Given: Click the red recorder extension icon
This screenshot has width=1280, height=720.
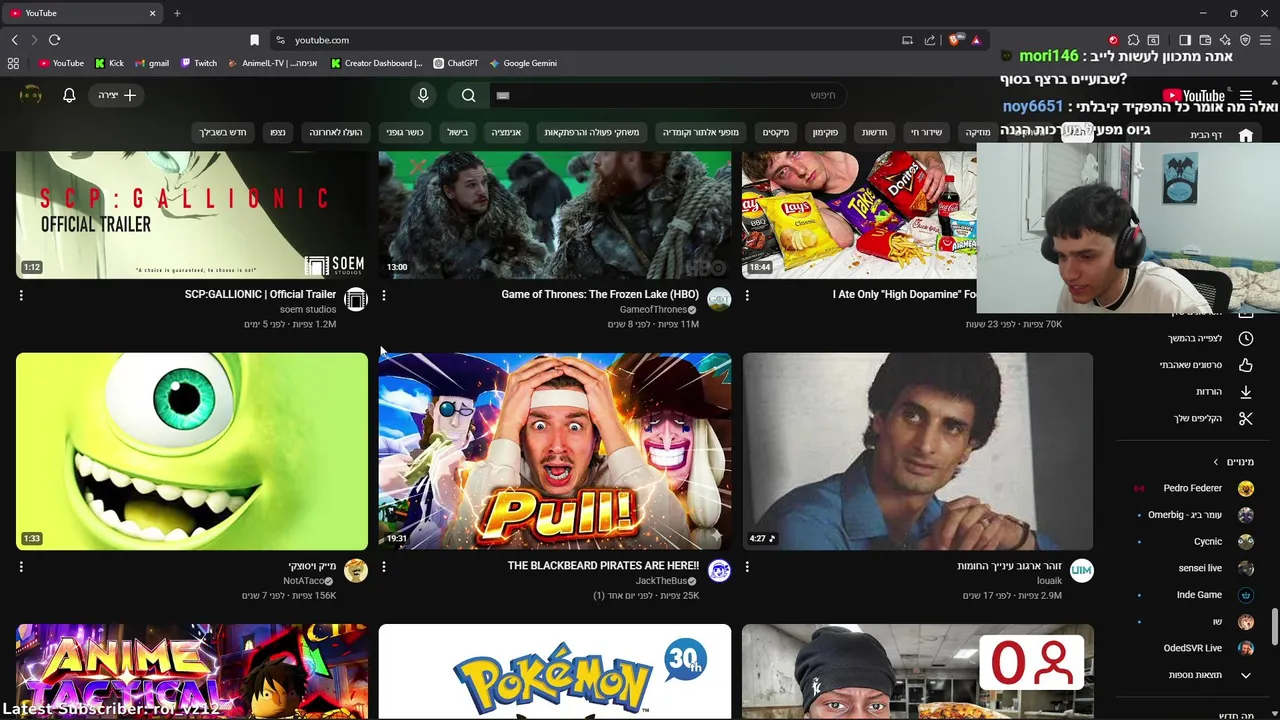Looking at the screenshot, I should click(1113, 40).
